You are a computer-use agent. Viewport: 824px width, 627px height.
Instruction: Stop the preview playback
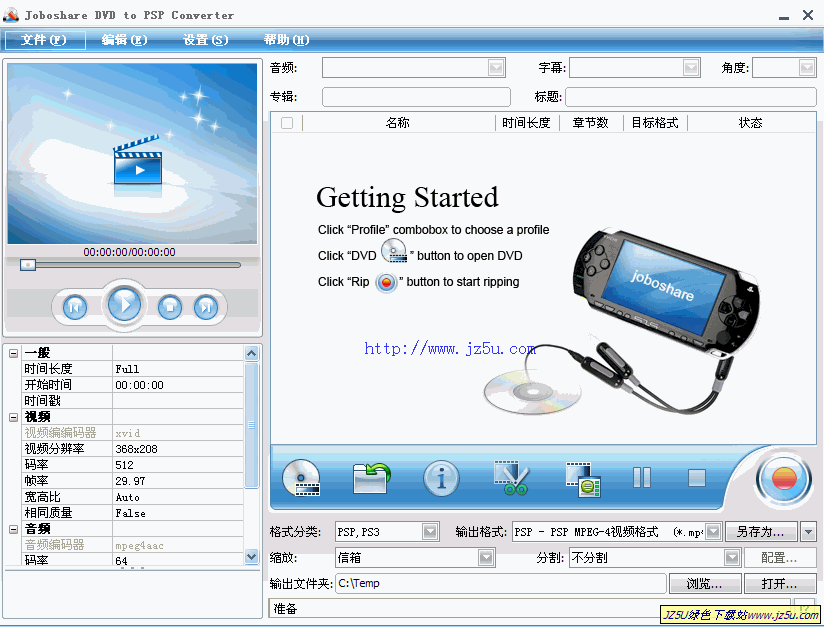click(x=170, y=307)
